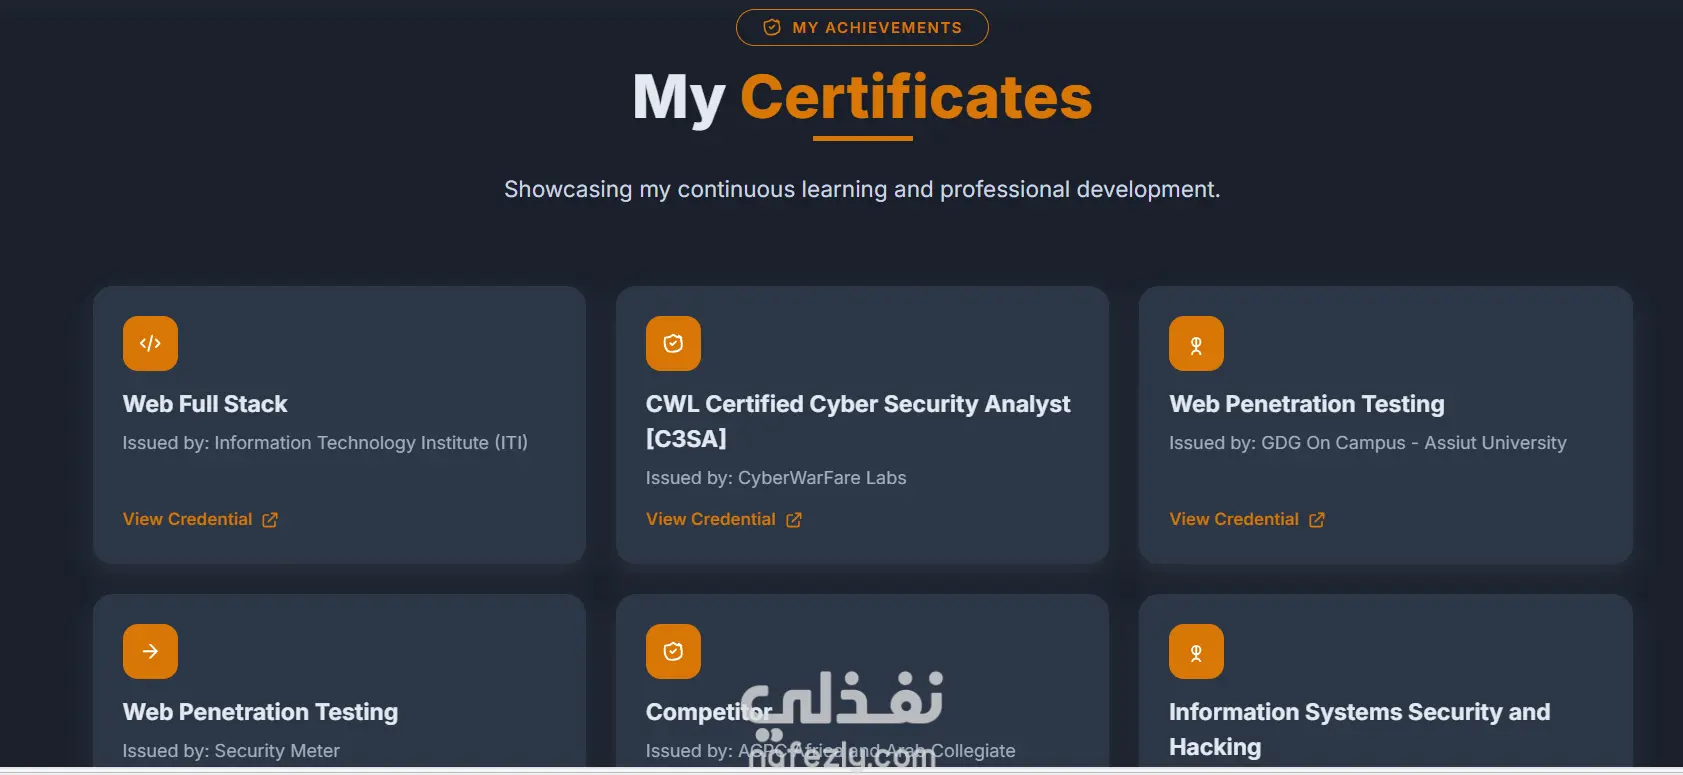Click "Issued by: CyberWarFare Labs" text
Viewport: 1683px width, 775px height.
click(776, 478)
